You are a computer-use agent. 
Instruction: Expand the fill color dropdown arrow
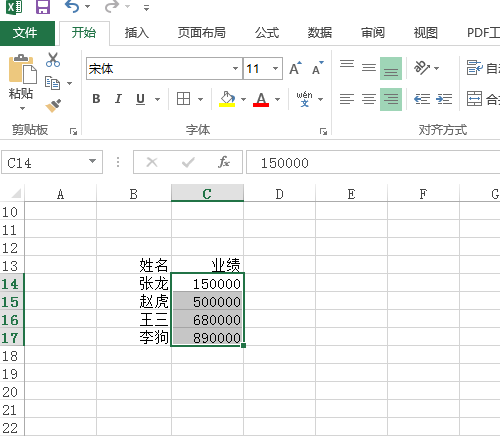(243, 99)
